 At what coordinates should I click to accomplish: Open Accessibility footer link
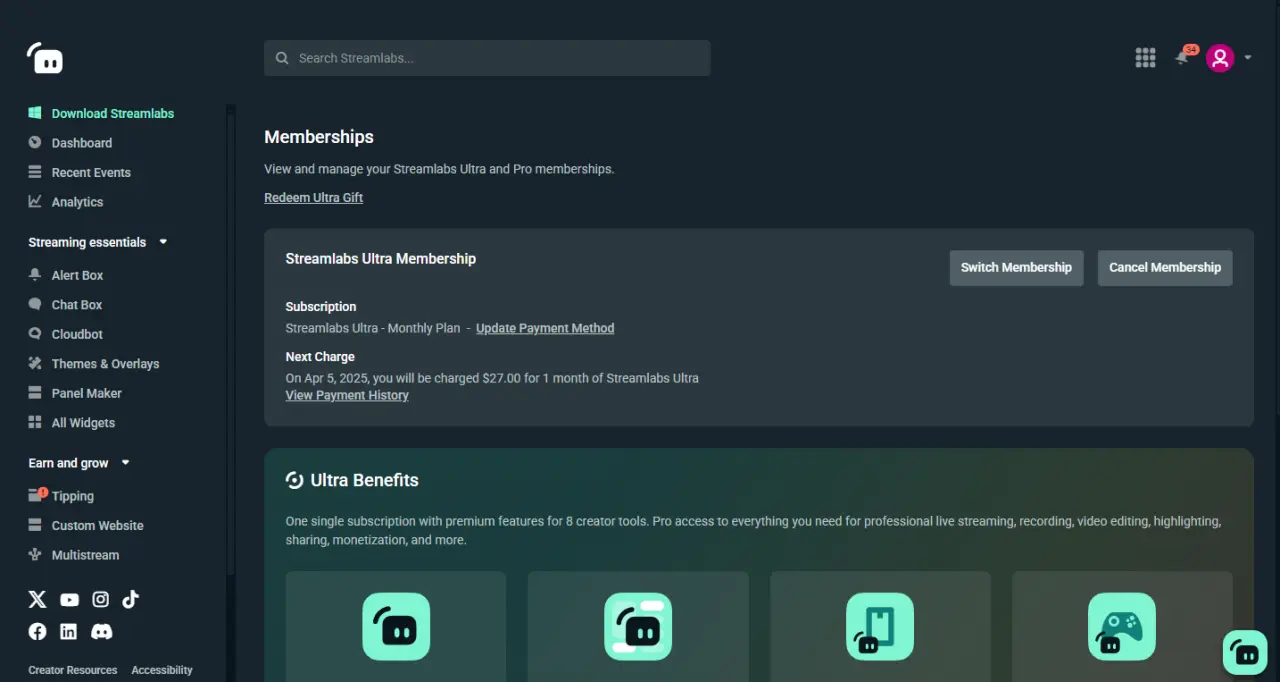click(162, 670)
